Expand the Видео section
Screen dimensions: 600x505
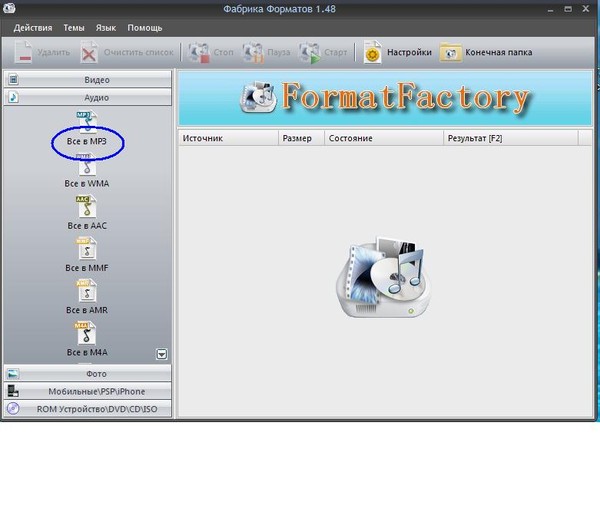88,80
